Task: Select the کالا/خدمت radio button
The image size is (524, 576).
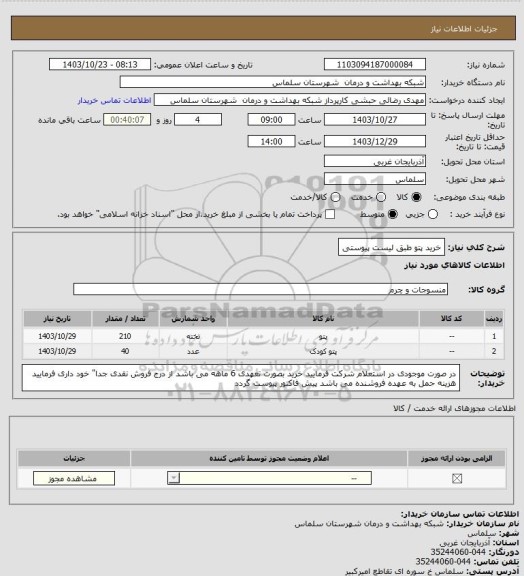Action: tap(335, 197)
